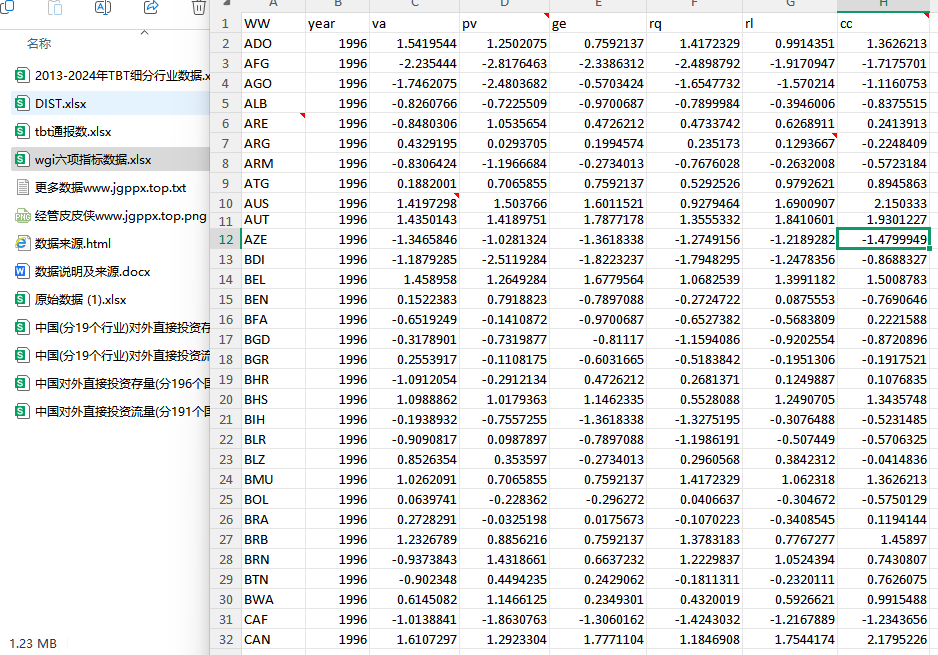The image size is (938, 655).
Task: Sort files by the 名称 column header
Action: click(39, 44)
